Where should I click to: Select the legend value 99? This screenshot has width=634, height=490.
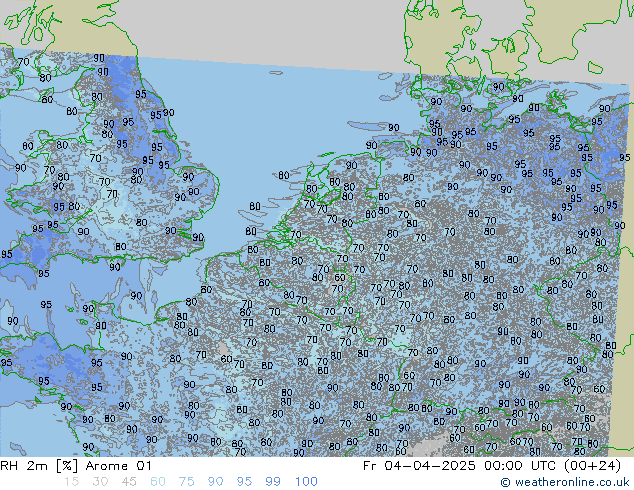point(273,482)
